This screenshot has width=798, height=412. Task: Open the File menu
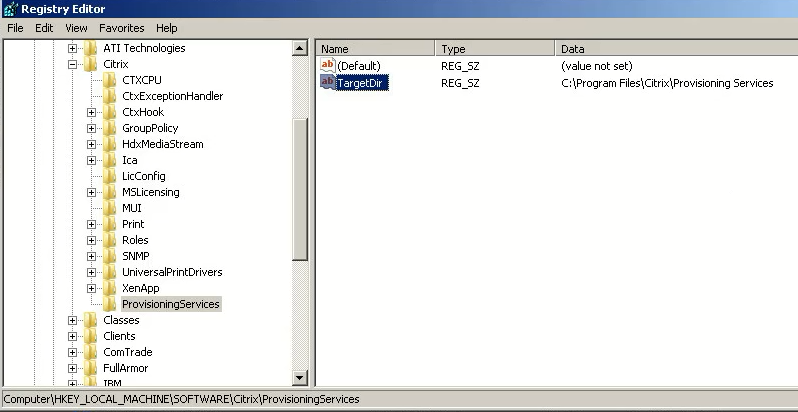click(x=16, y=28)
